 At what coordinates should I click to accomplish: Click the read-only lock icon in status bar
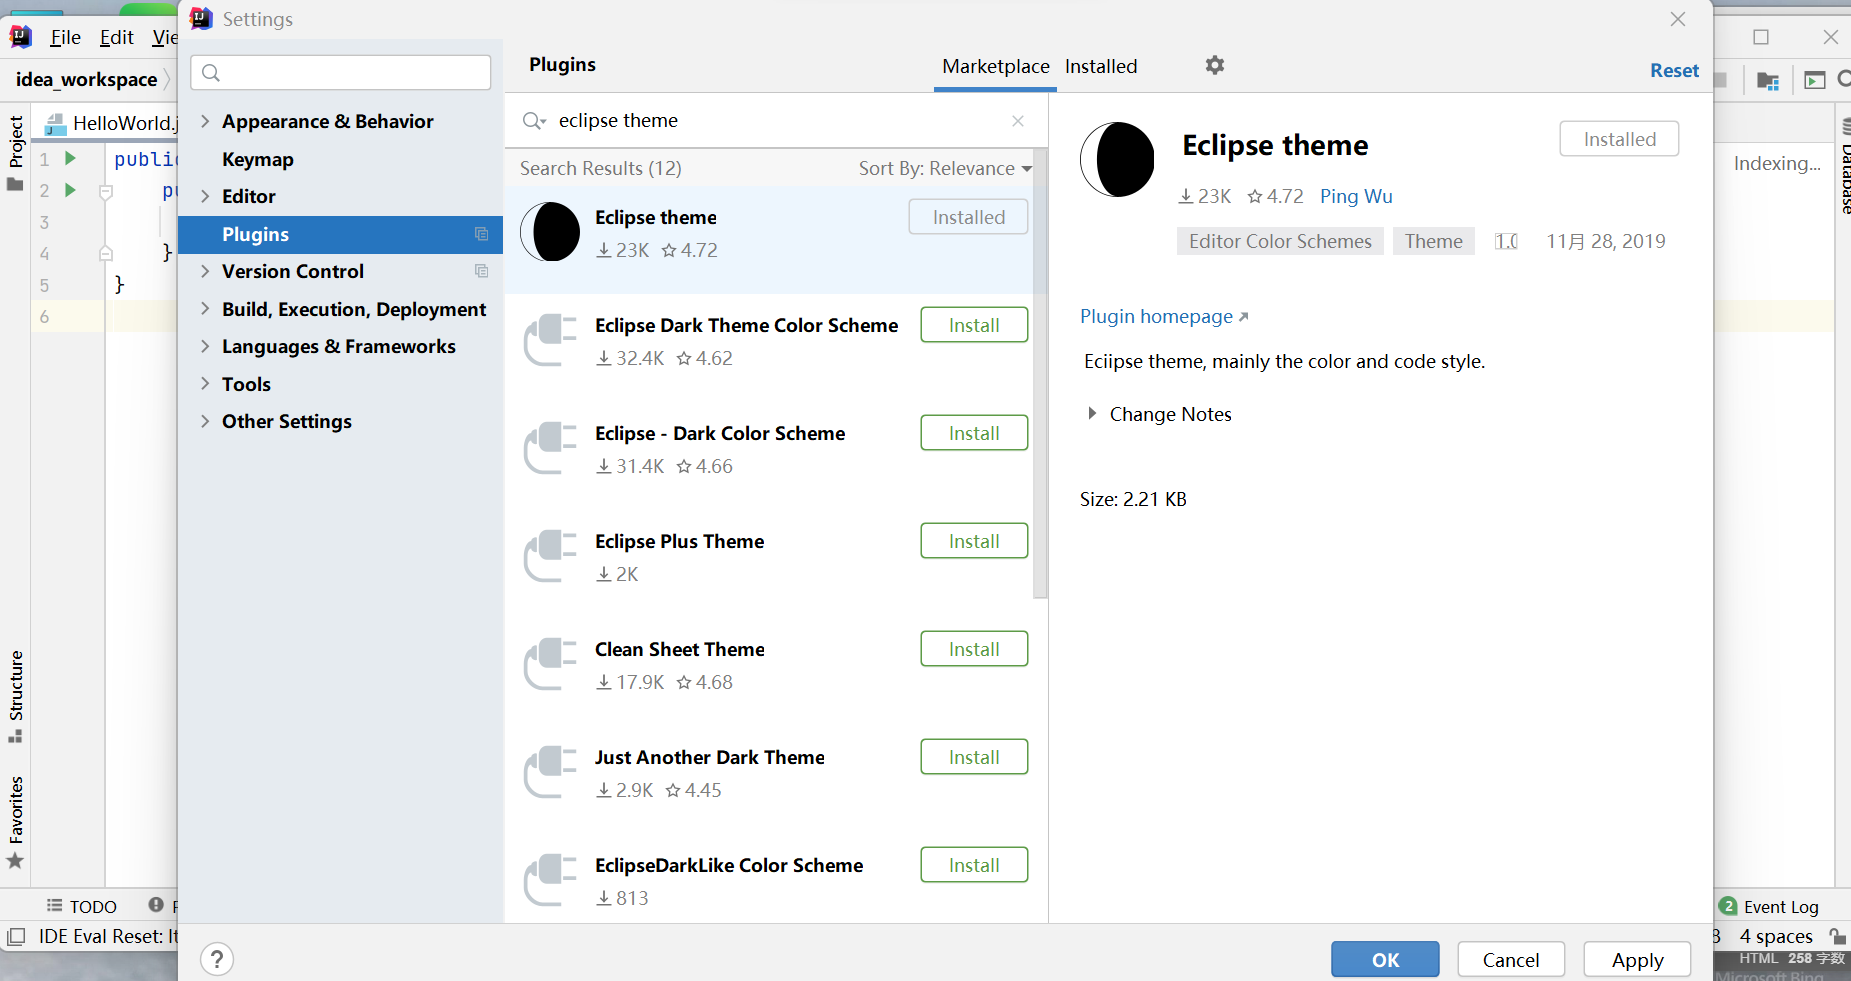[1837, 936]
